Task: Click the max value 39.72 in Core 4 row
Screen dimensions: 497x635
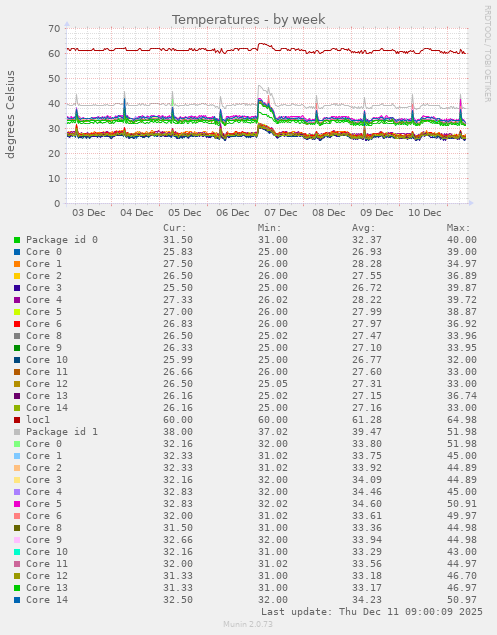Action: [462, 300]
